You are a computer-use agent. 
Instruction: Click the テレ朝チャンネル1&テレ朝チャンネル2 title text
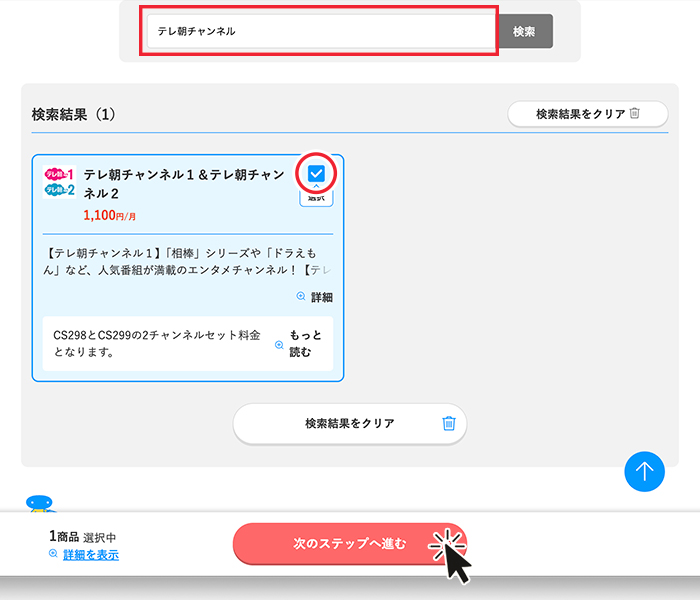[x=183, y=183]
